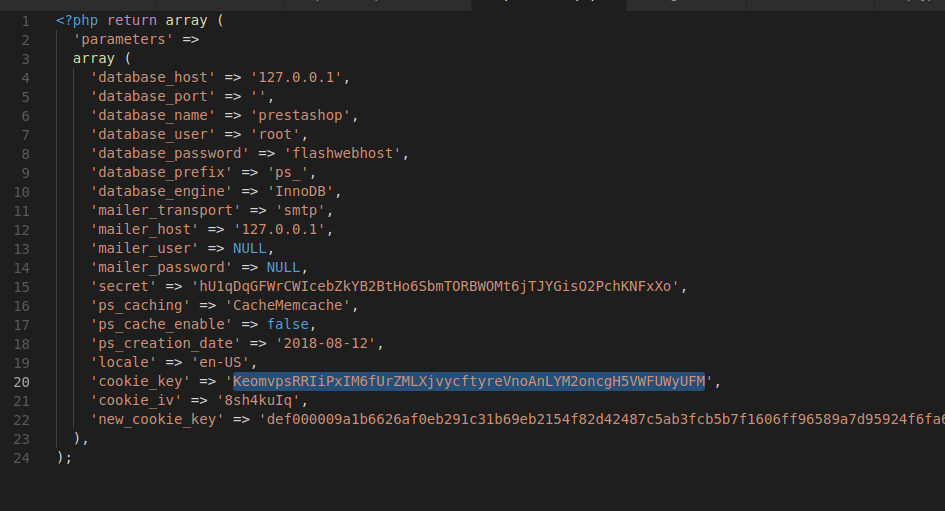Screen dimensions: 945x511
Task: Click the highlighted KeomvpsRRIi cookie key value
Action: [469, 381]
